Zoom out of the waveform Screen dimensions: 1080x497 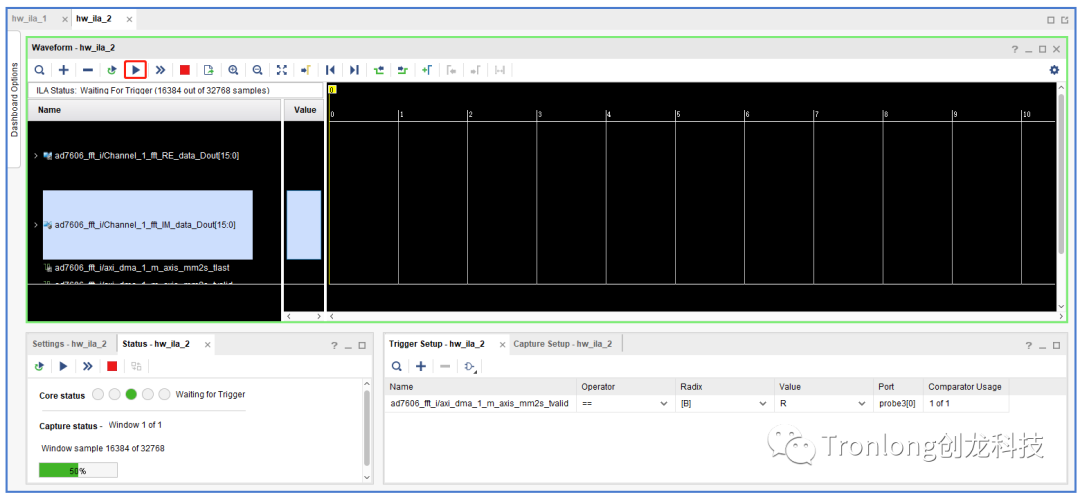(257, 70)
